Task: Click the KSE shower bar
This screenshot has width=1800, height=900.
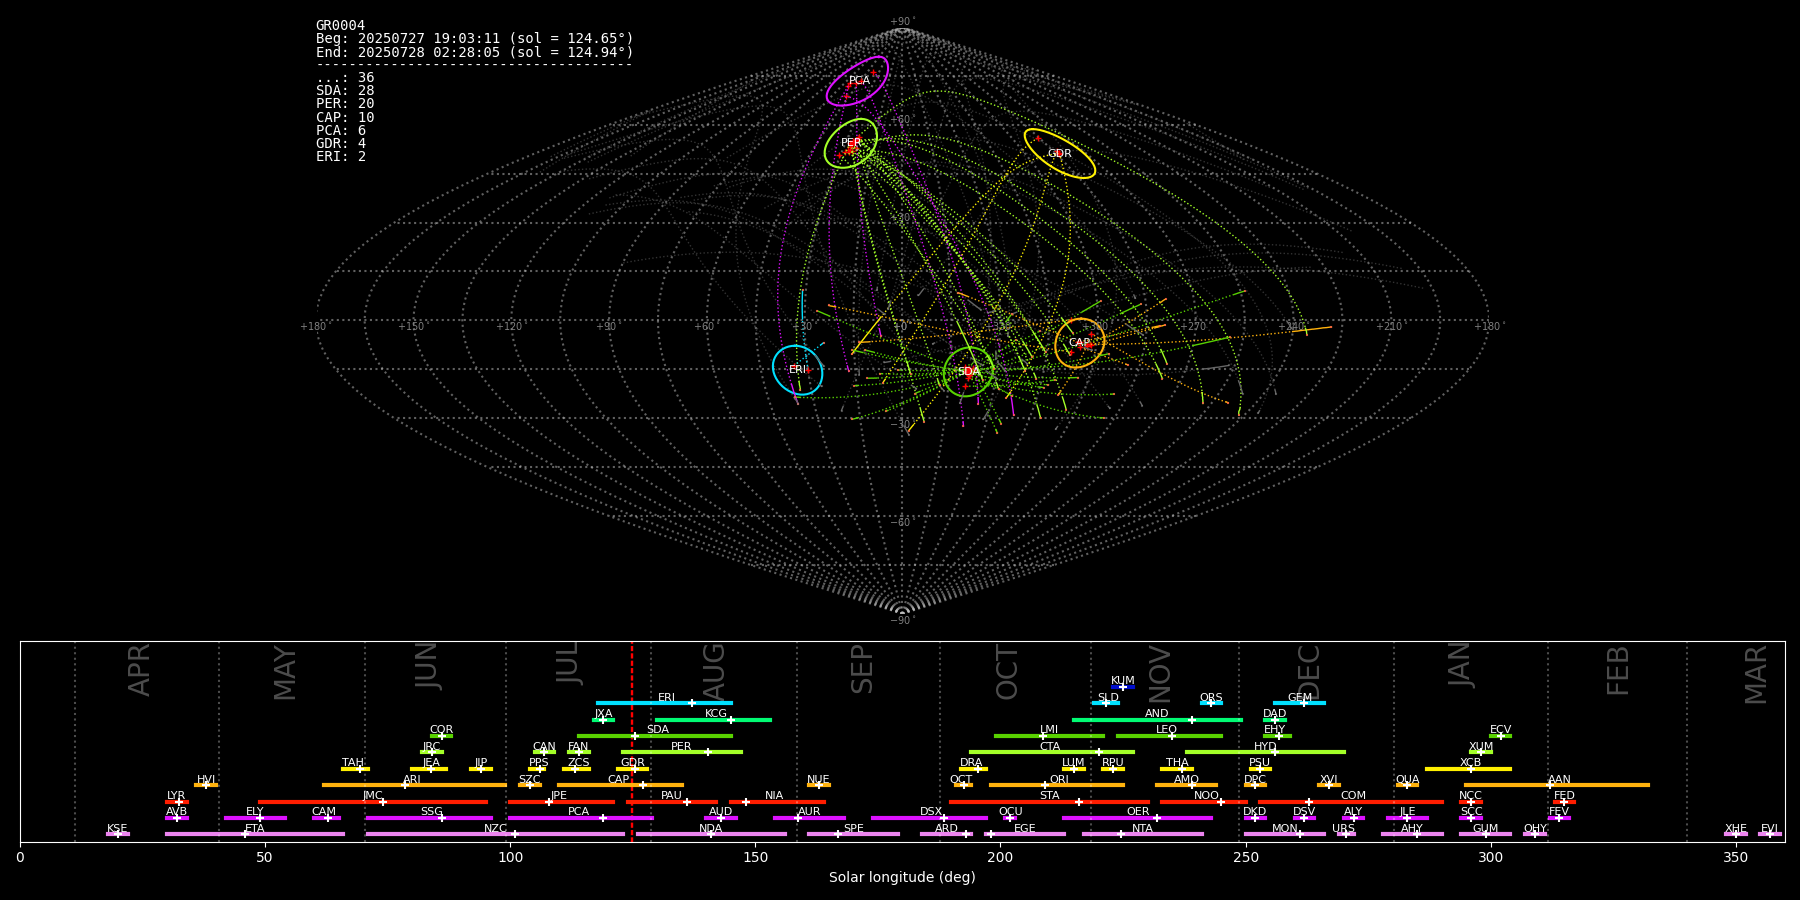Action: pyautogui.click(x=118, y=834)
